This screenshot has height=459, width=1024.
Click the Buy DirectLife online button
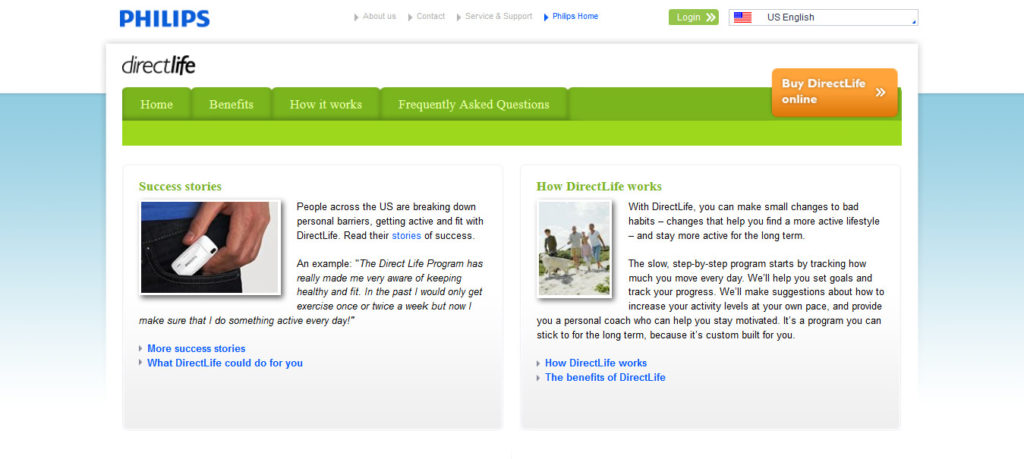(x=835, y=92)
